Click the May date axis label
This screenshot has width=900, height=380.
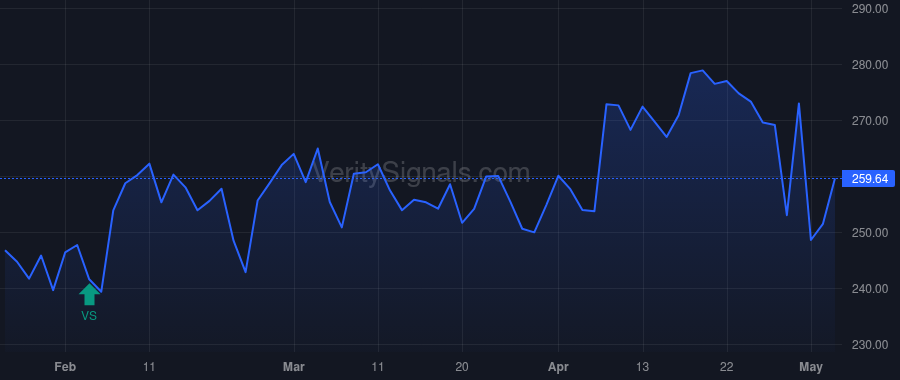(x=811, y=367)
